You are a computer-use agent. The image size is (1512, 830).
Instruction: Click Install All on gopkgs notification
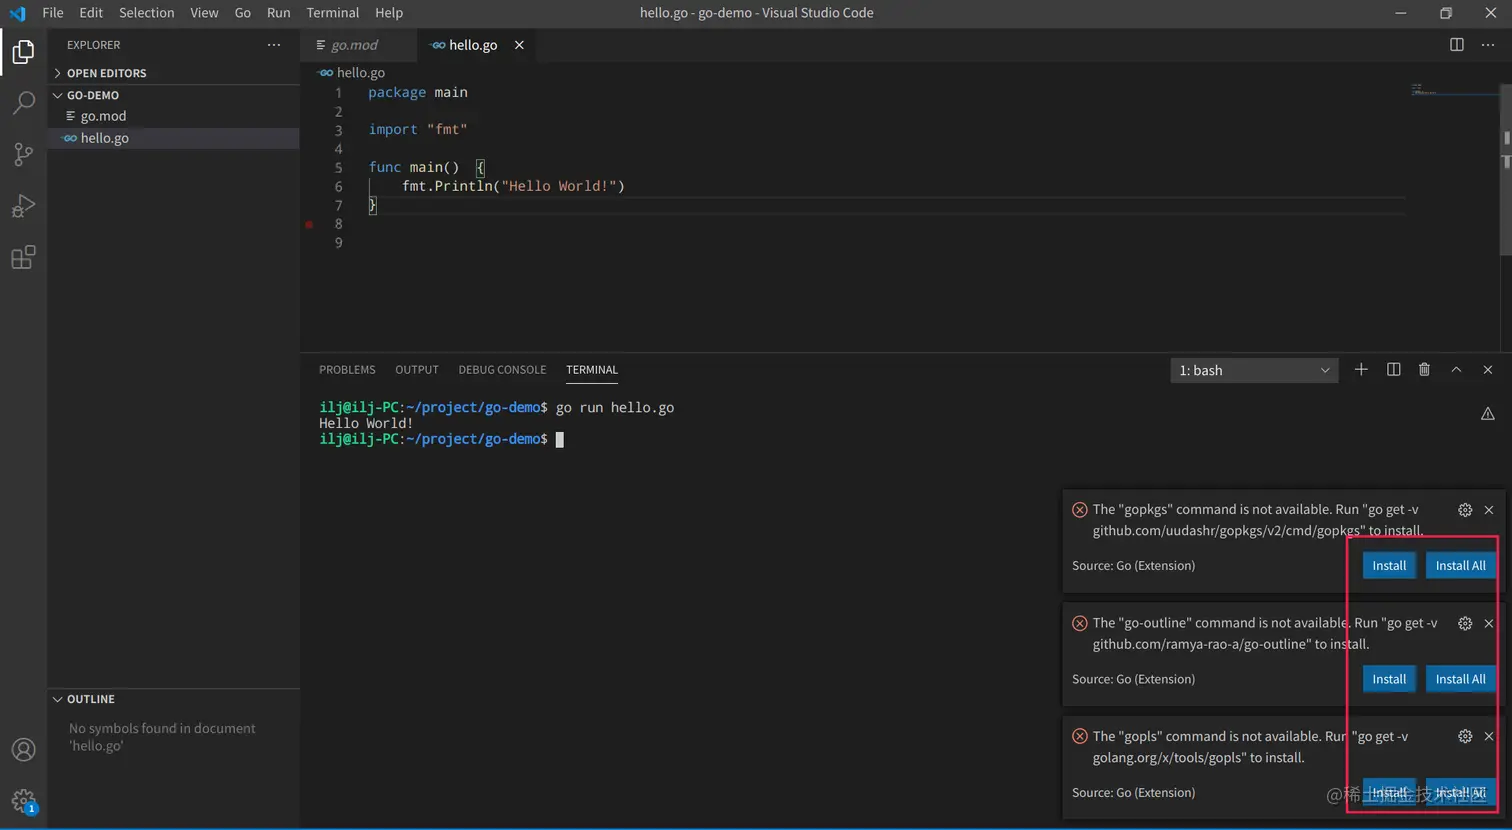coord(1460,566)
